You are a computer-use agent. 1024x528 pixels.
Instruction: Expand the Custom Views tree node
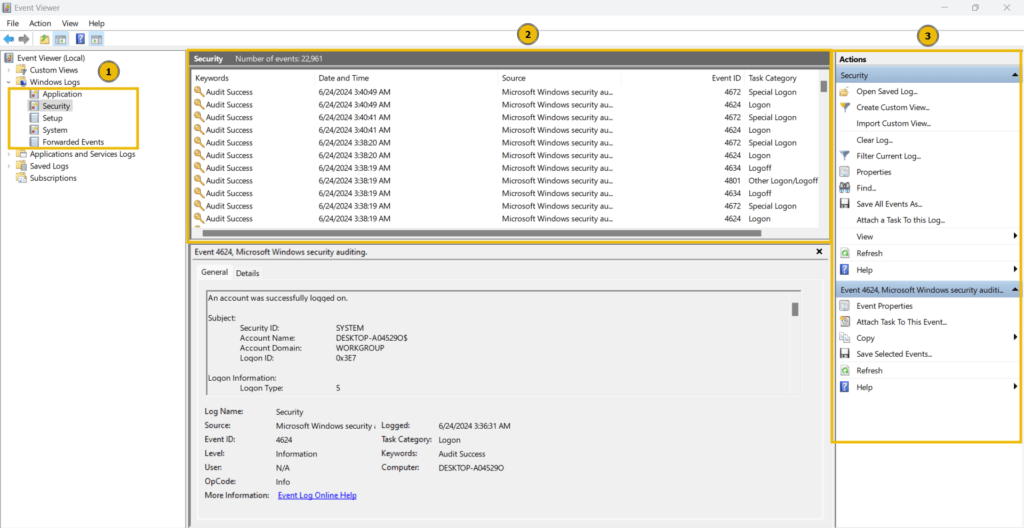click(x=8, y=70)
